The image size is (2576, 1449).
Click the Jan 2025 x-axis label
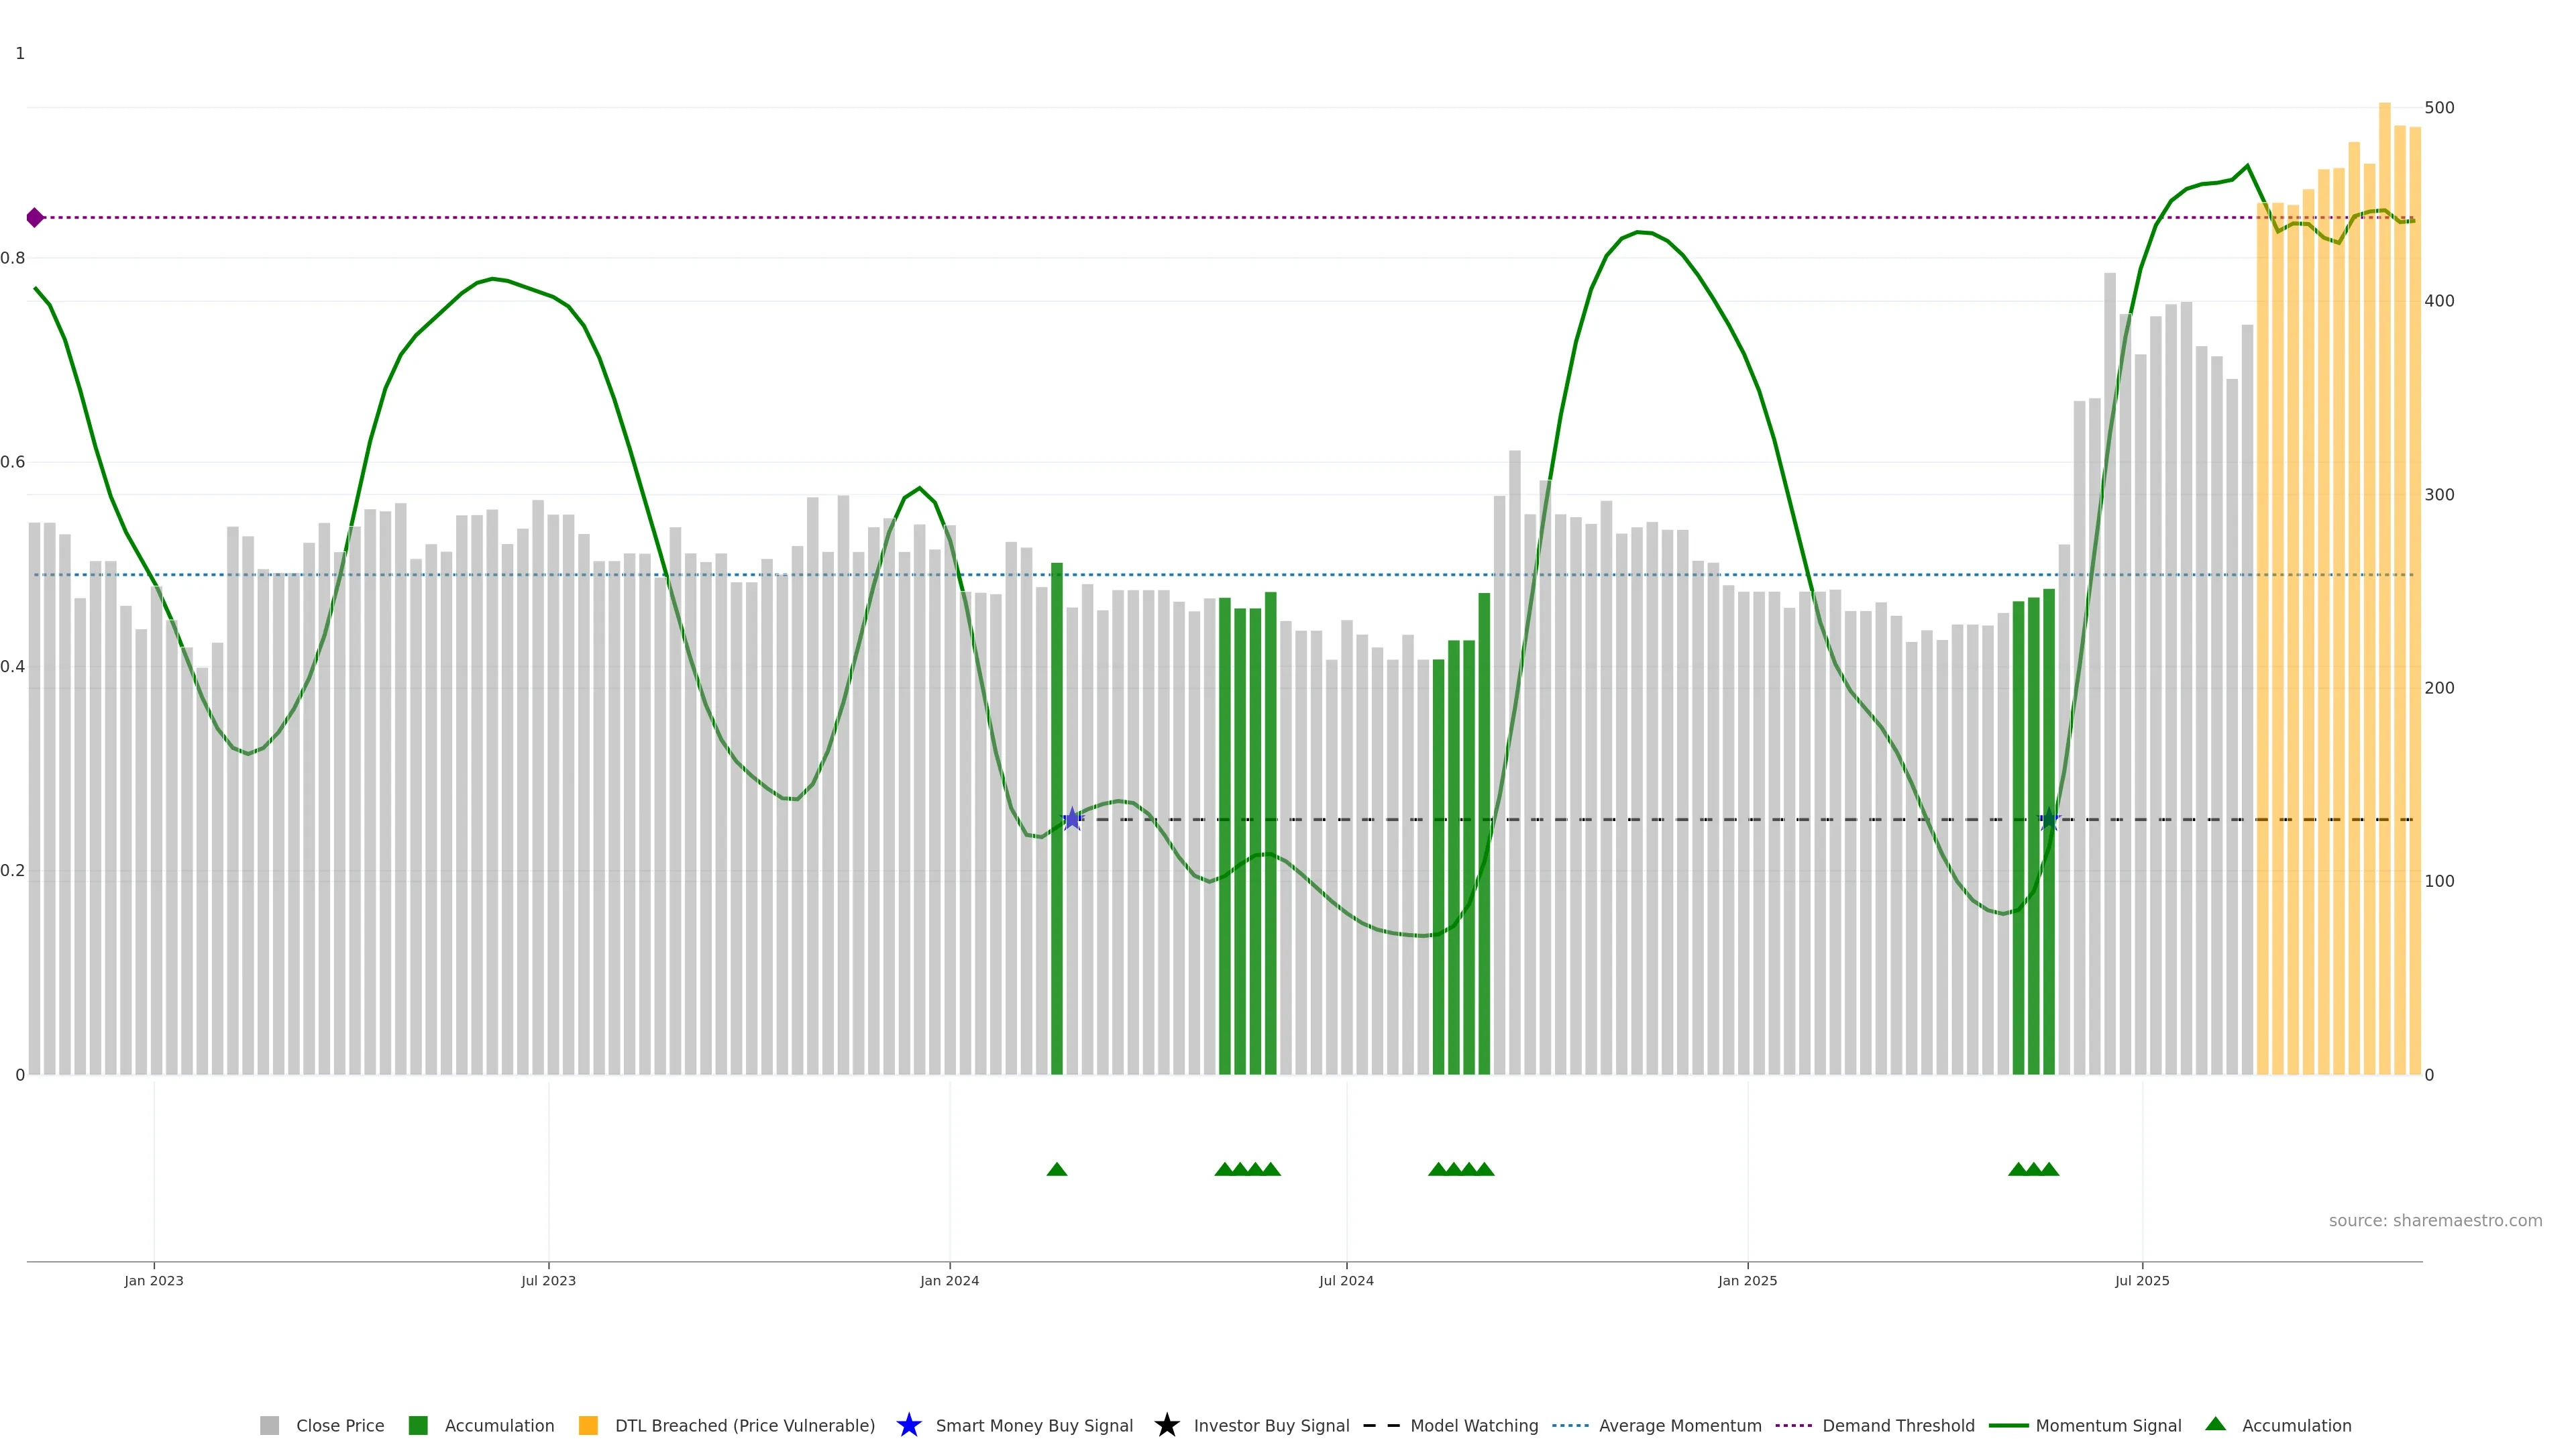(x=1747, y=1280)
